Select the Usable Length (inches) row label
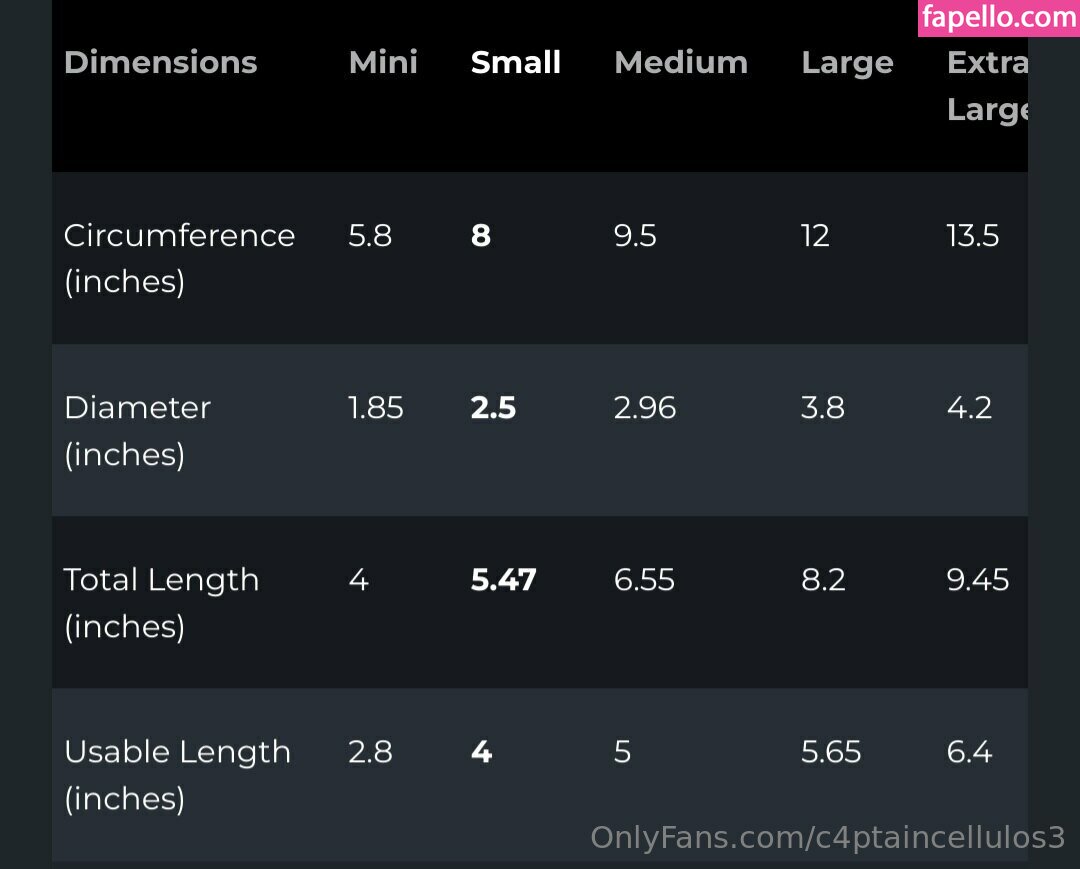This screenshot has height=869, width=1080. click(x=177, y=774)
